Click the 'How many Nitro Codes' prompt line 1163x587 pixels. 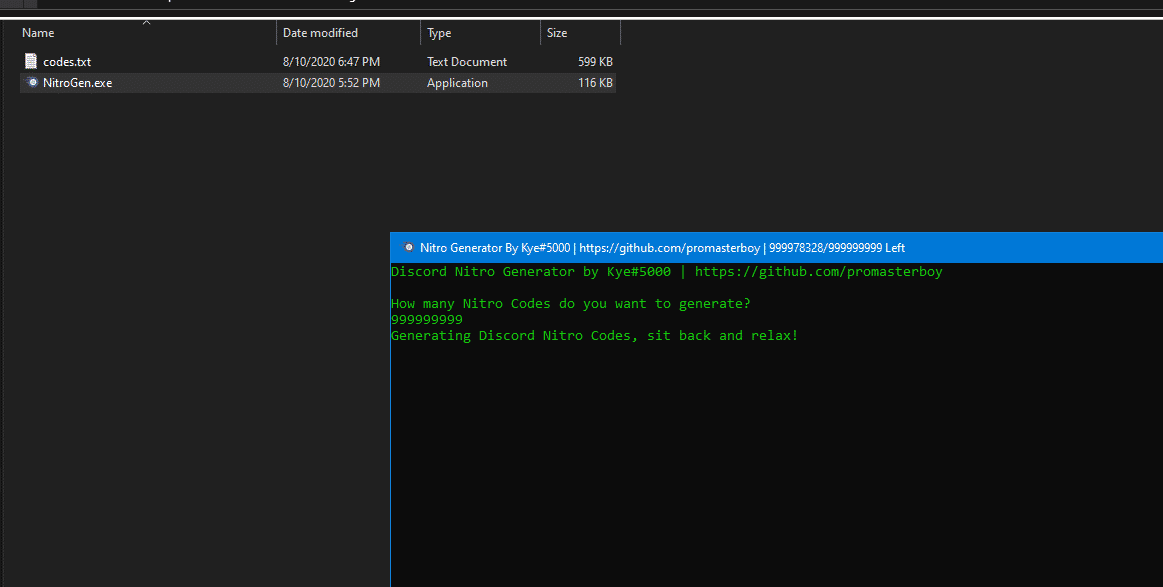(571, 304)
